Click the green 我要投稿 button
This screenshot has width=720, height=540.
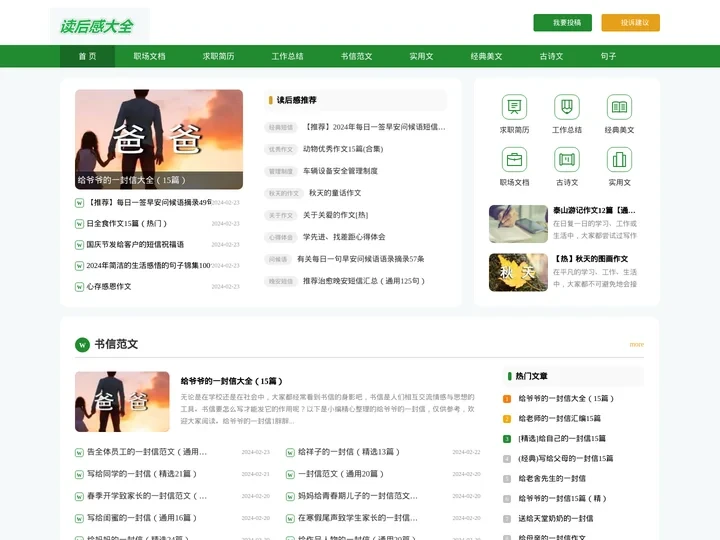[x=562, y=22]
